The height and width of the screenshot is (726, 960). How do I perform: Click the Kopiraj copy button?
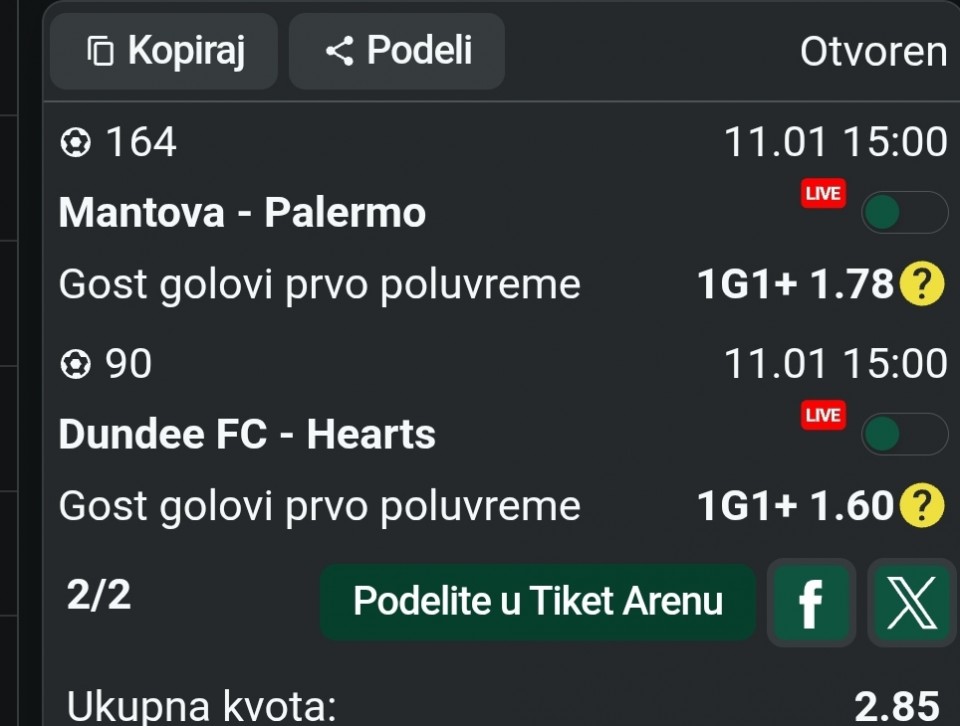(165, 51)
